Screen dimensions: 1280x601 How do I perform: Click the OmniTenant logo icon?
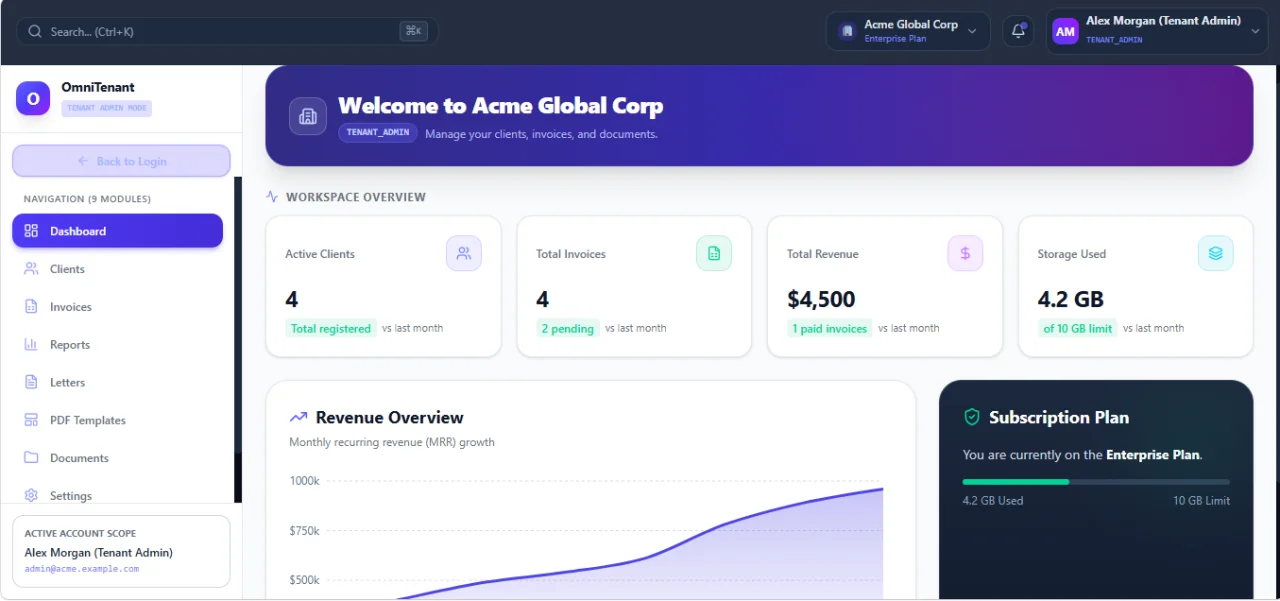[33, 98]
